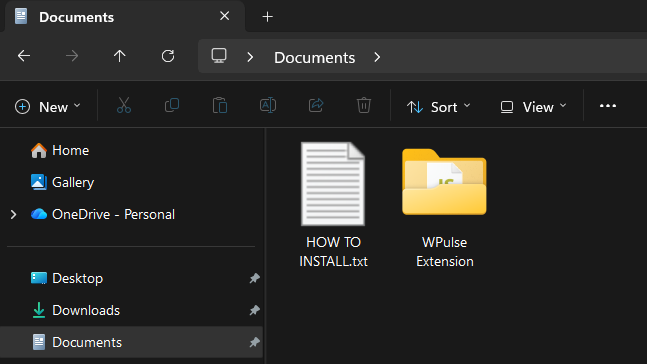Click the Paste clipboard icon
Screen dimensions: 647x364
pyautogui.click(x=220, y=106)
